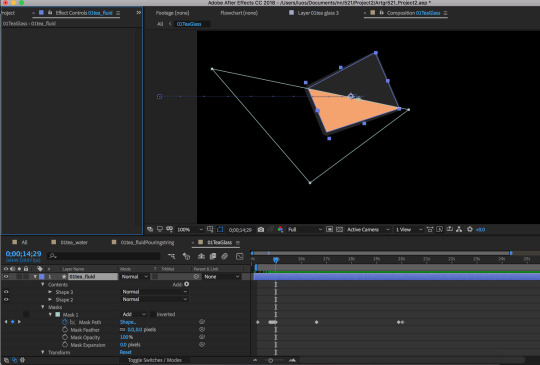Click the Toggle Switches / Modes button
Image resolution: width=540 pixels, height=365 pixels.
tap(155, 360)
